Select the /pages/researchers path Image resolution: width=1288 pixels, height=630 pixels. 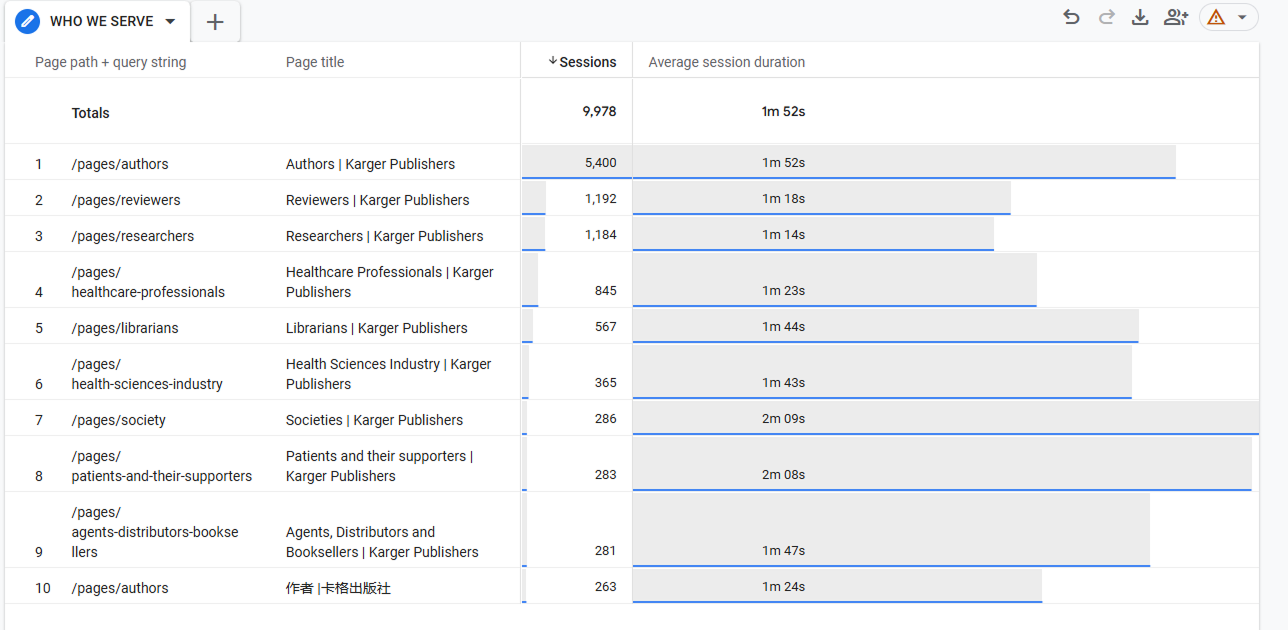coord(133,236)
